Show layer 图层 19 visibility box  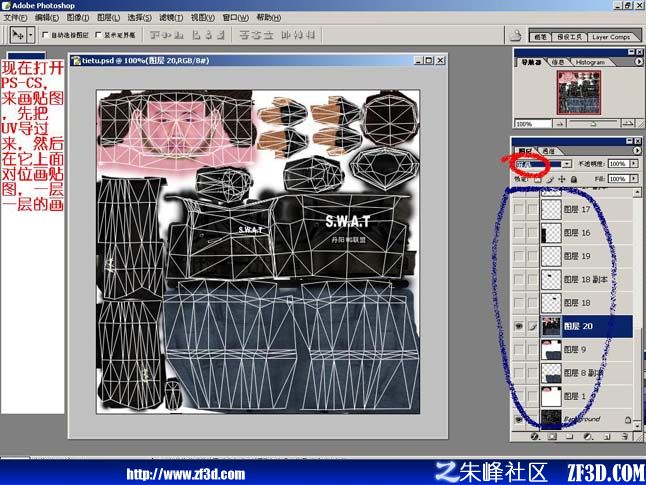(x=519, y=256)
